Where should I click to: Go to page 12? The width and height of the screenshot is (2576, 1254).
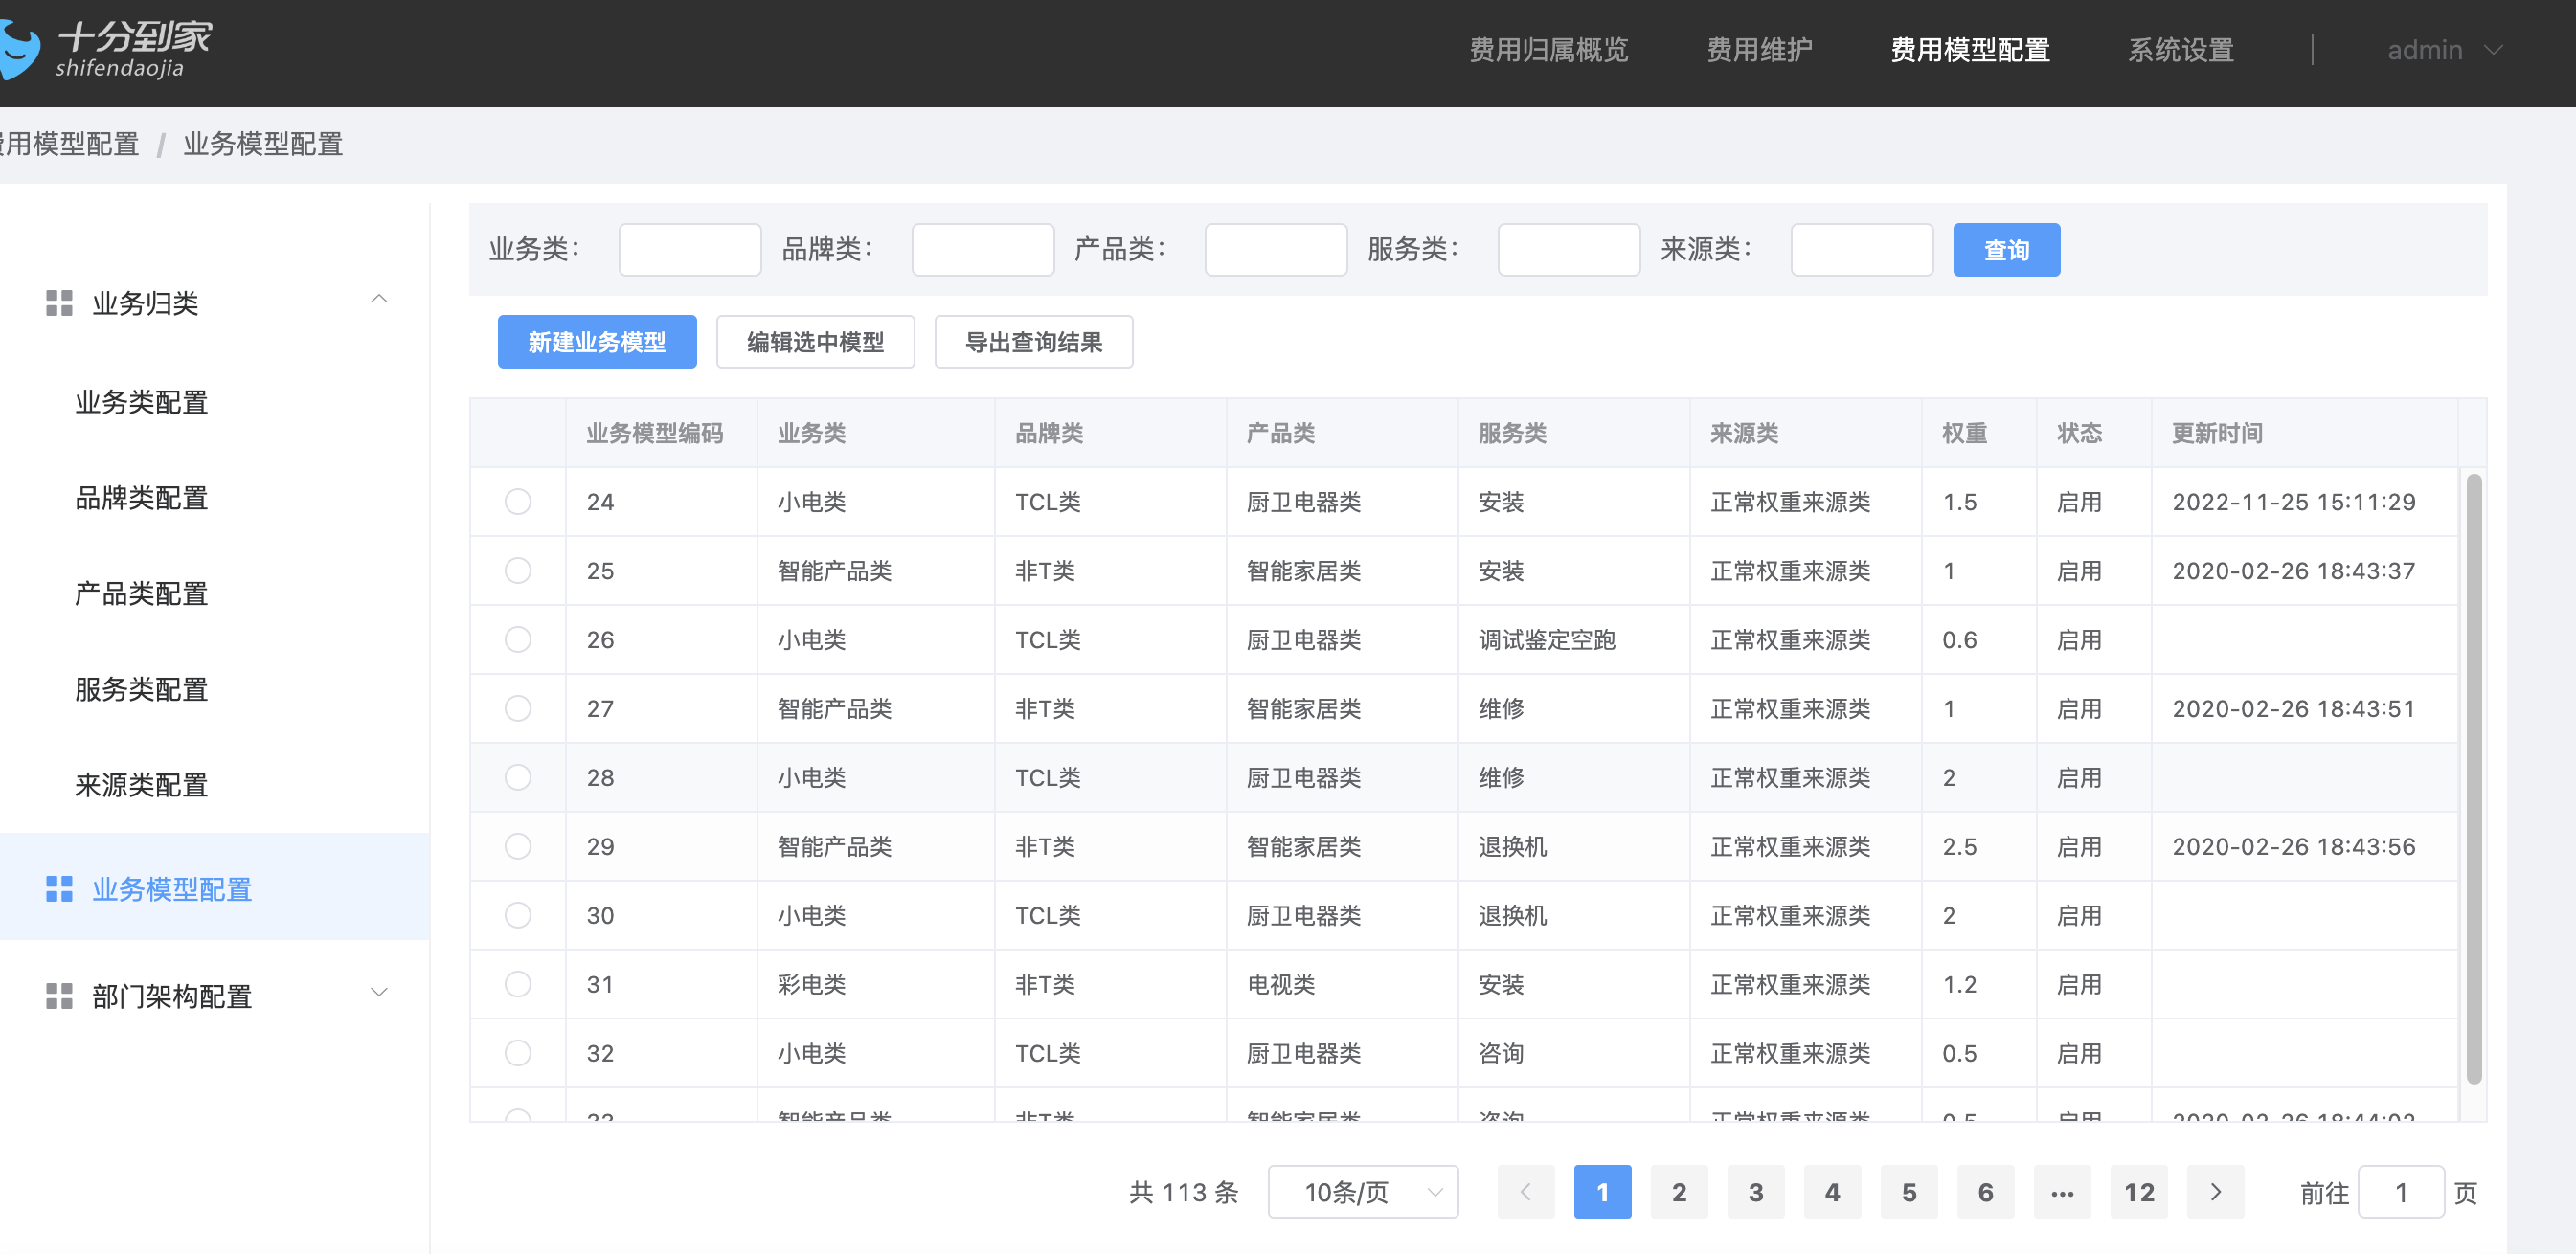(2139, 1191)
